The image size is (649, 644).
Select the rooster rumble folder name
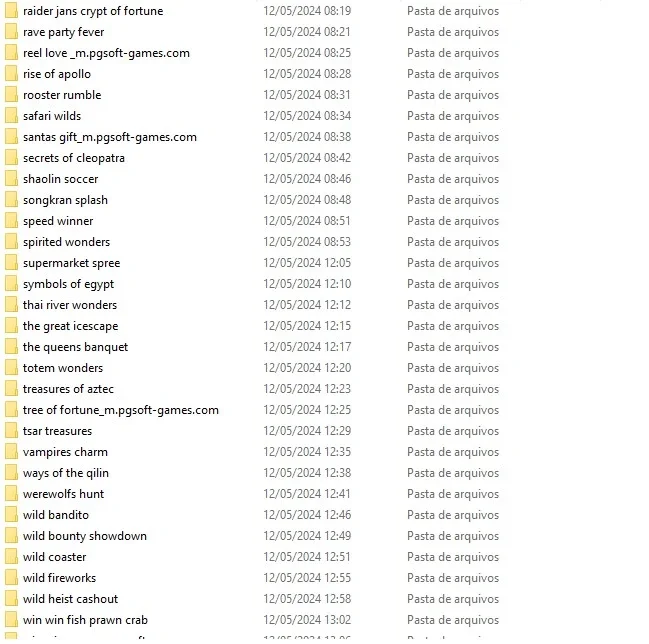tap(62, 95)
